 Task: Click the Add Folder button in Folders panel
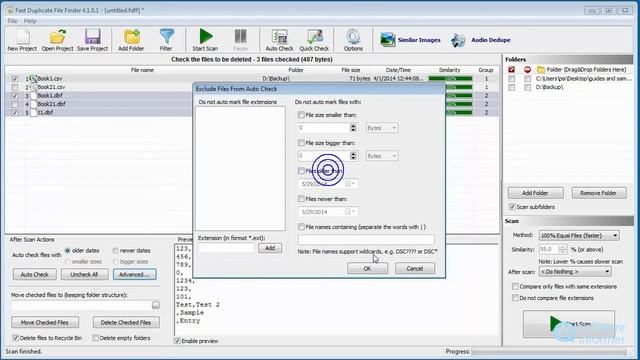click(536, 193)
